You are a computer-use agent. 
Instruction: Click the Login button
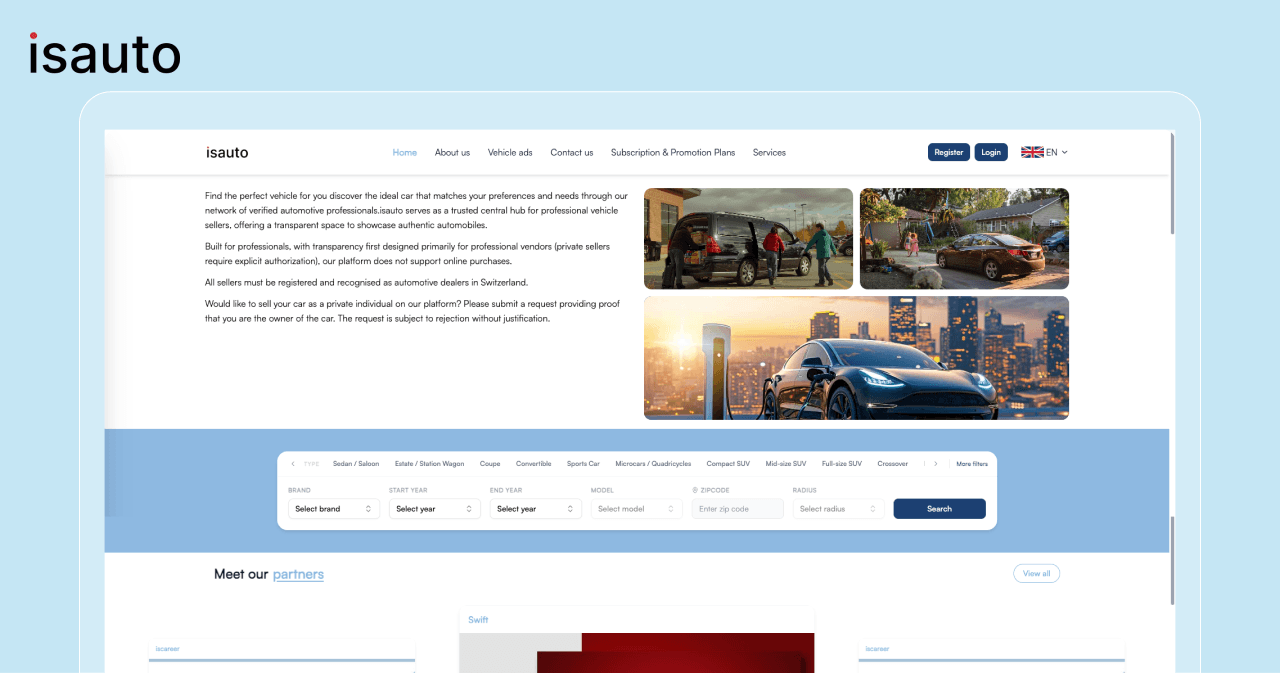click(x=991, y=152)
